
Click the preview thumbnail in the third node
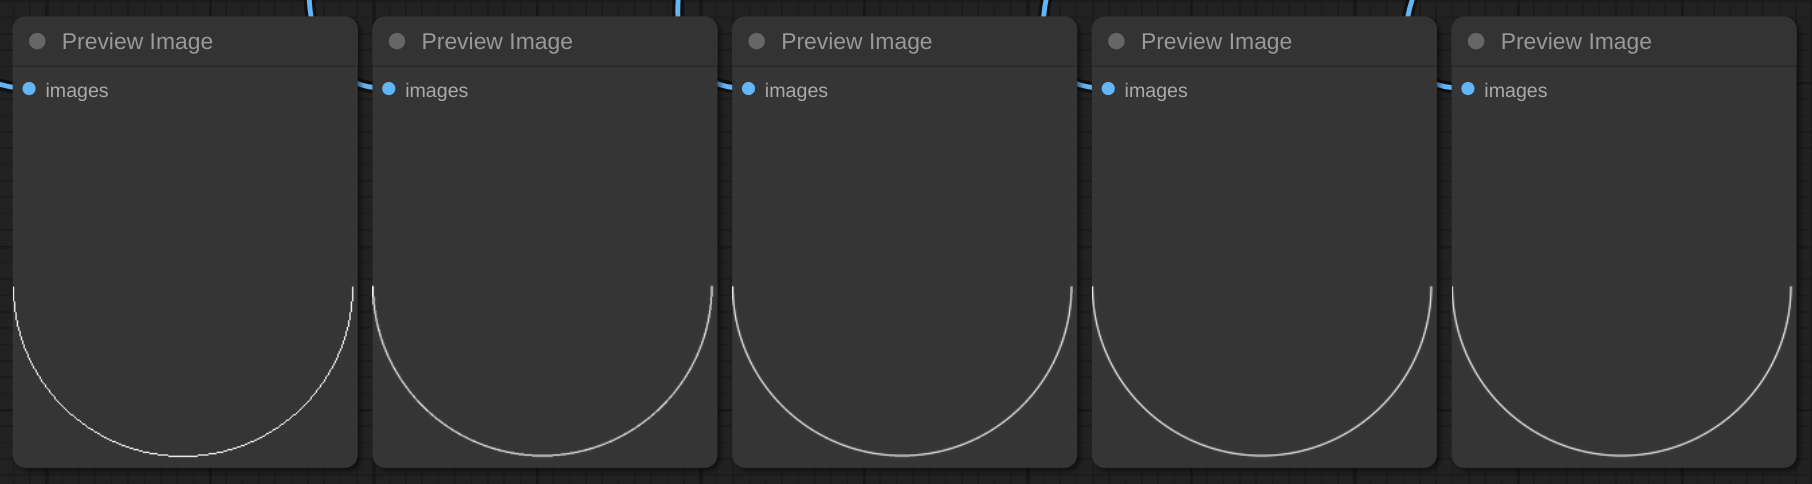(902, 371)
